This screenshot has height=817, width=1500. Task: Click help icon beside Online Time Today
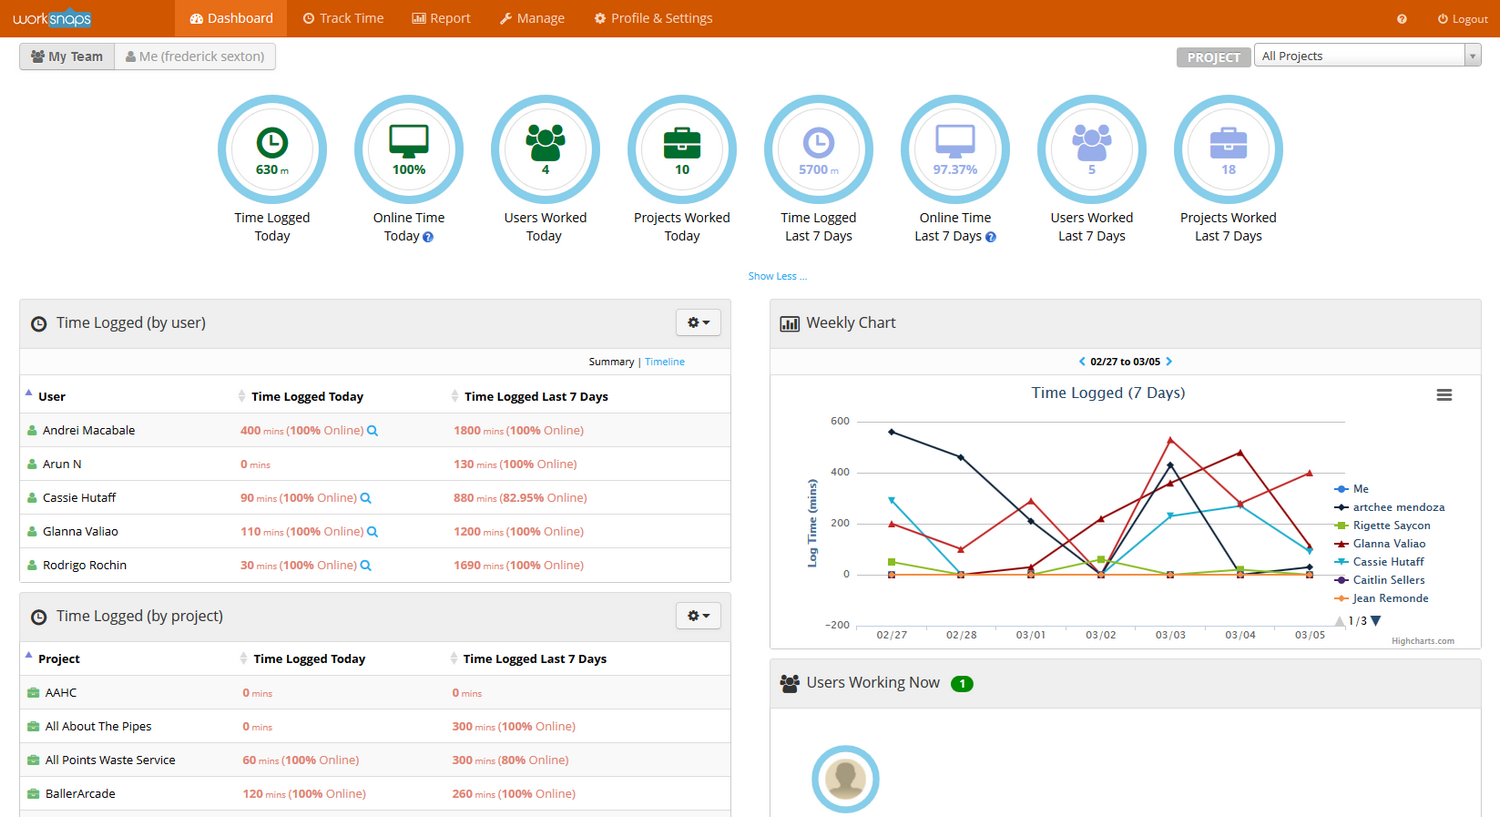[428, 237]
